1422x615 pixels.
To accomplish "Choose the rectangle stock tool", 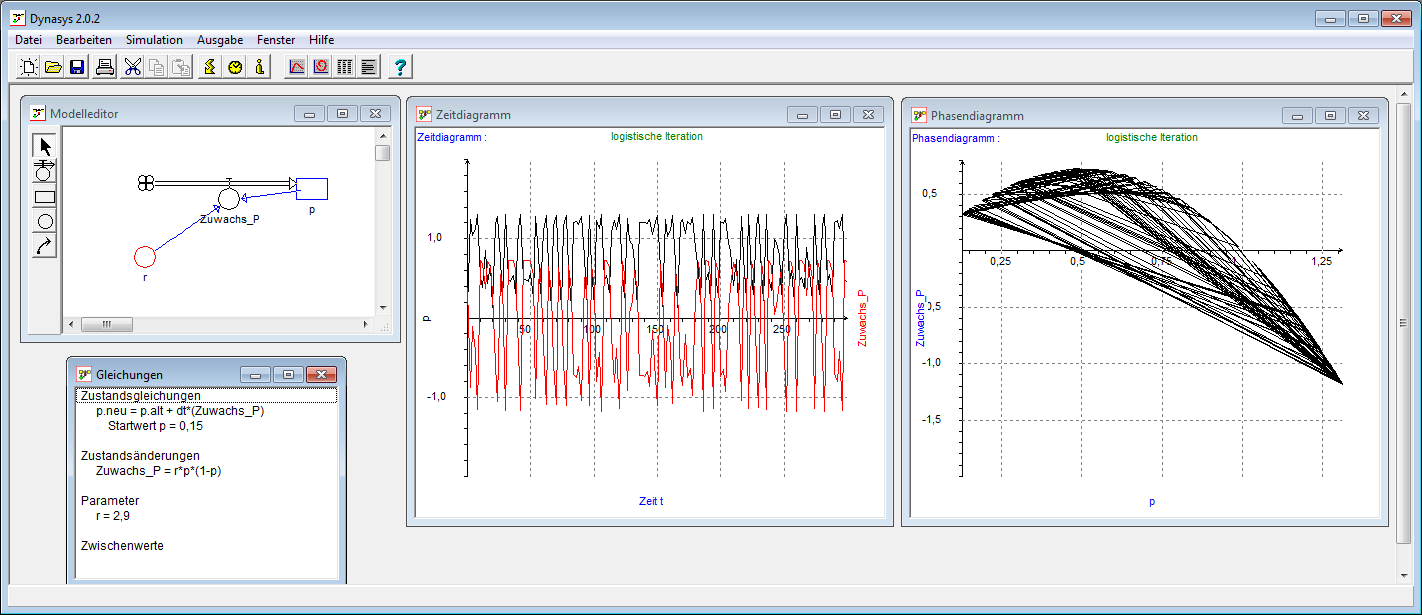I will [45, 196].
